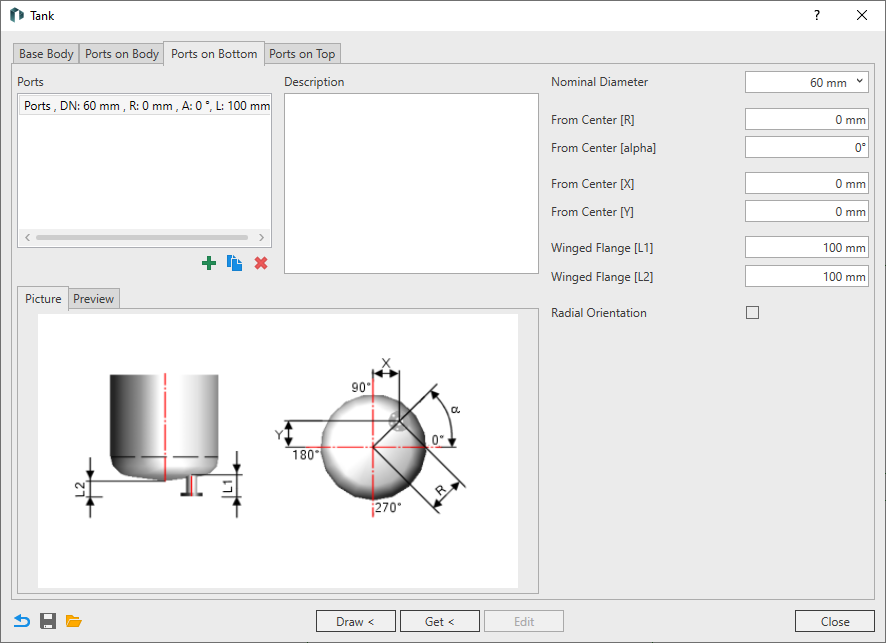Click inside the Description text box
Viewport: 886px width, 643px height.
click(411, 184)
